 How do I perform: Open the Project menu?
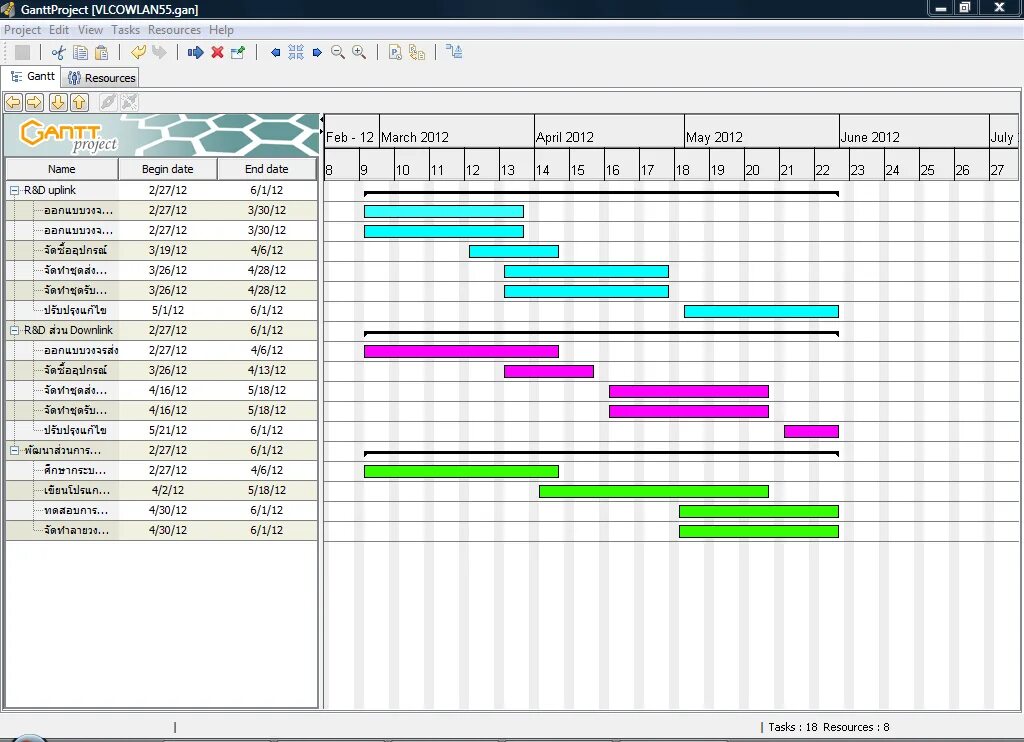point(22,30)
